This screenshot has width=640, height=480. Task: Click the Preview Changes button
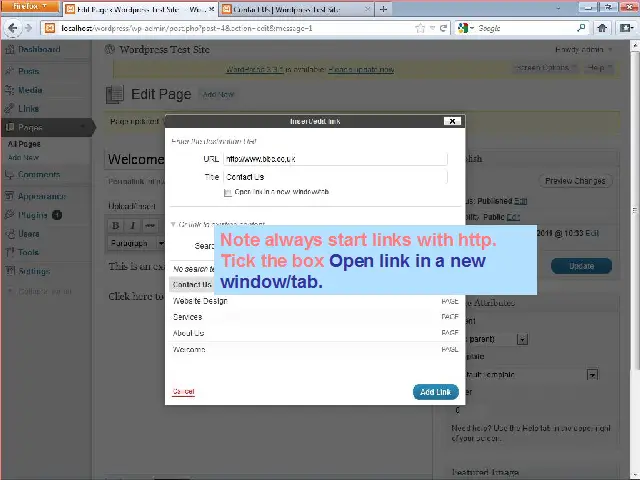(575, 181)
